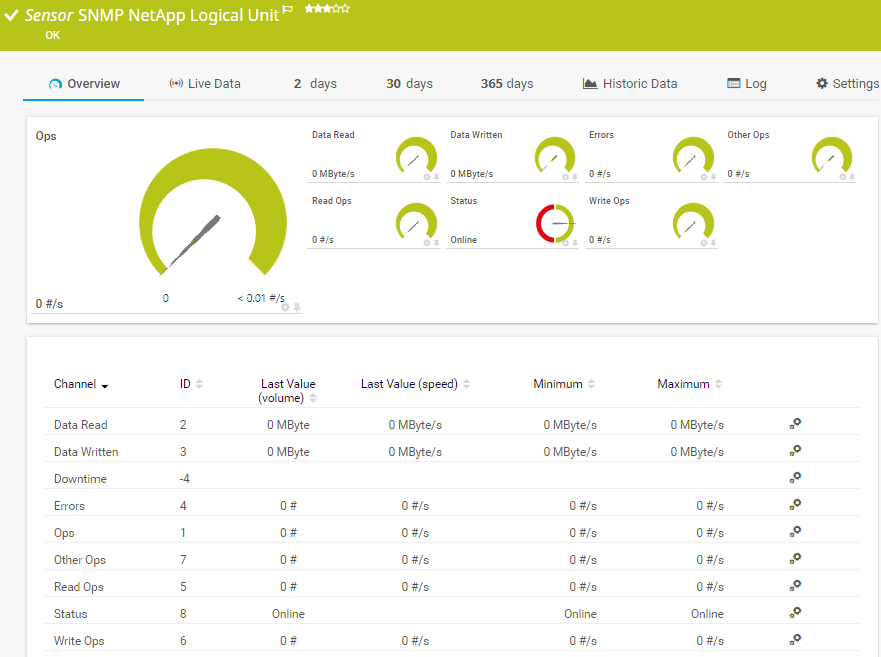
Task: Sort table by ID column
Action: coord(199,384)
